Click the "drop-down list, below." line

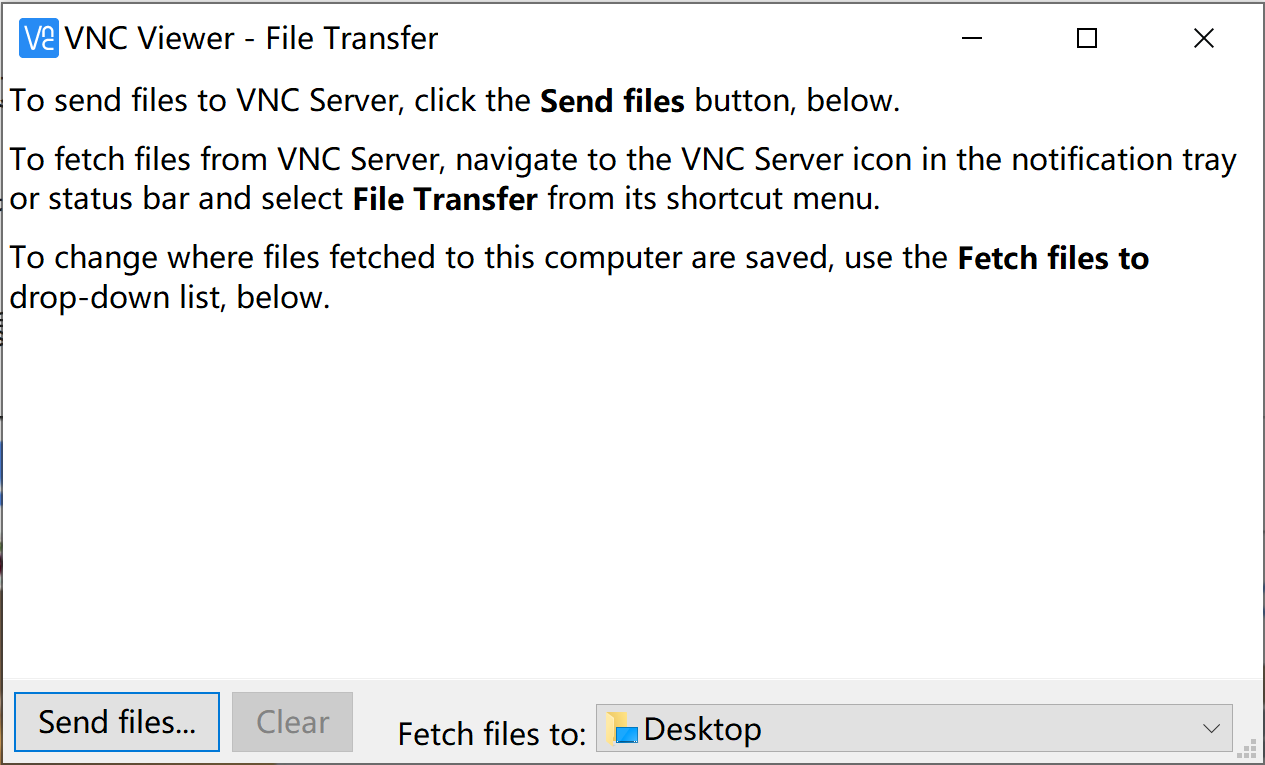(x=170, y=298)
